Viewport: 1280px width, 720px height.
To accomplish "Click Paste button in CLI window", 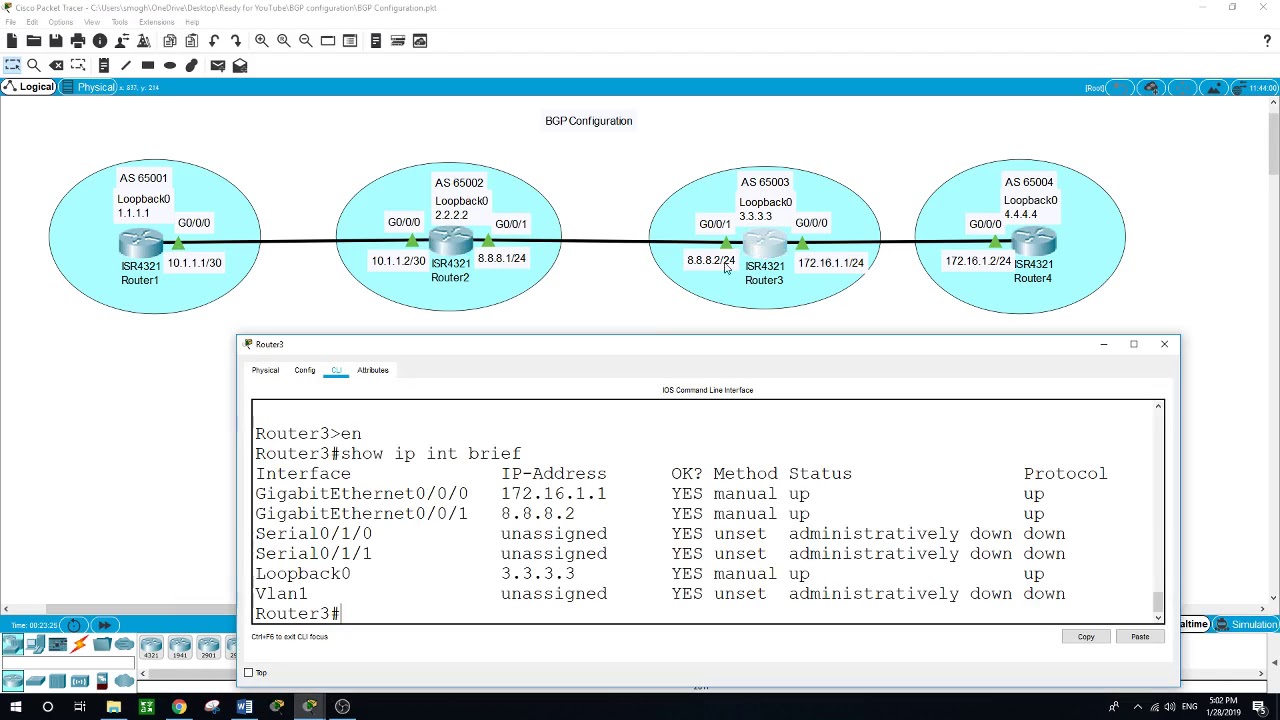I will [x=1140, y=637].
